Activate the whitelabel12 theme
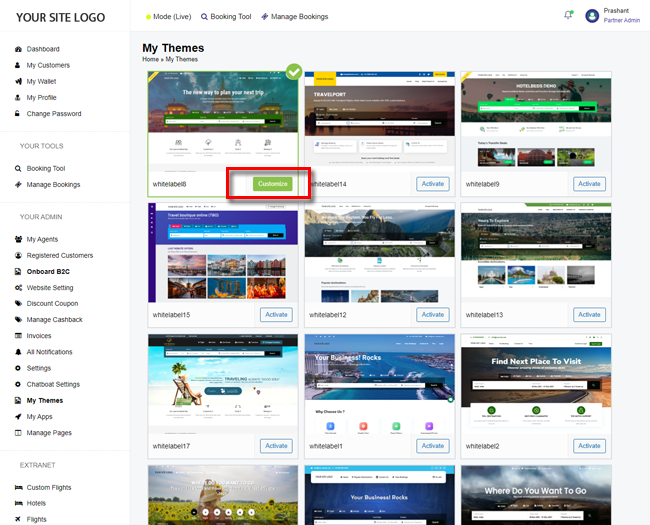 pyautogui.click(x=433, y=315)
